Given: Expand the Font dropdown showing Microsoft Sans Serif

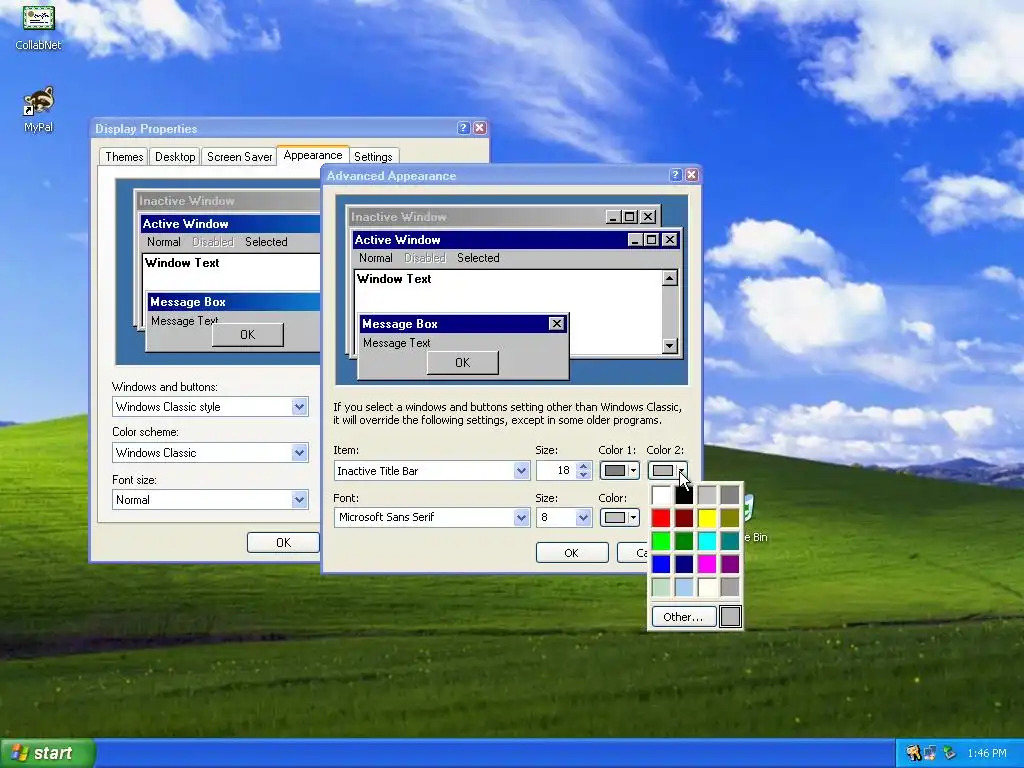Looking at the screenshot, I should [521, 517].
